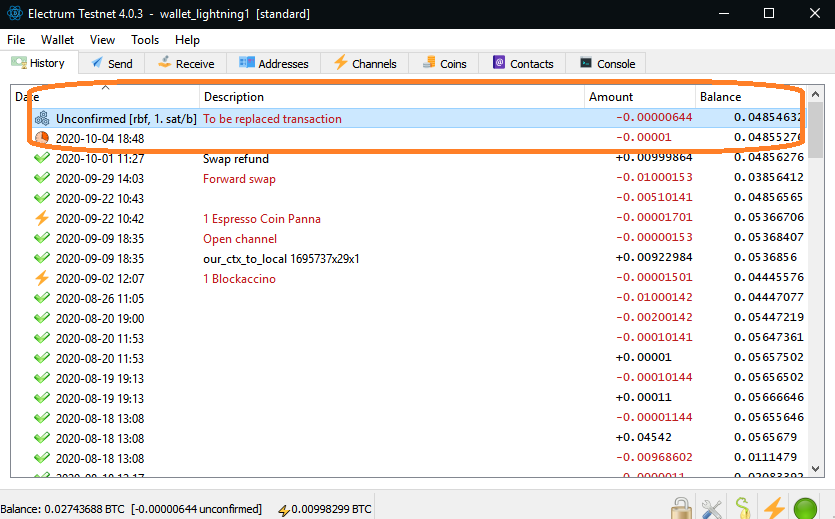The height and width of the screenshot is (519, 835).
Task: Click amount -0.00010144
Action: (x=654, y=377)
